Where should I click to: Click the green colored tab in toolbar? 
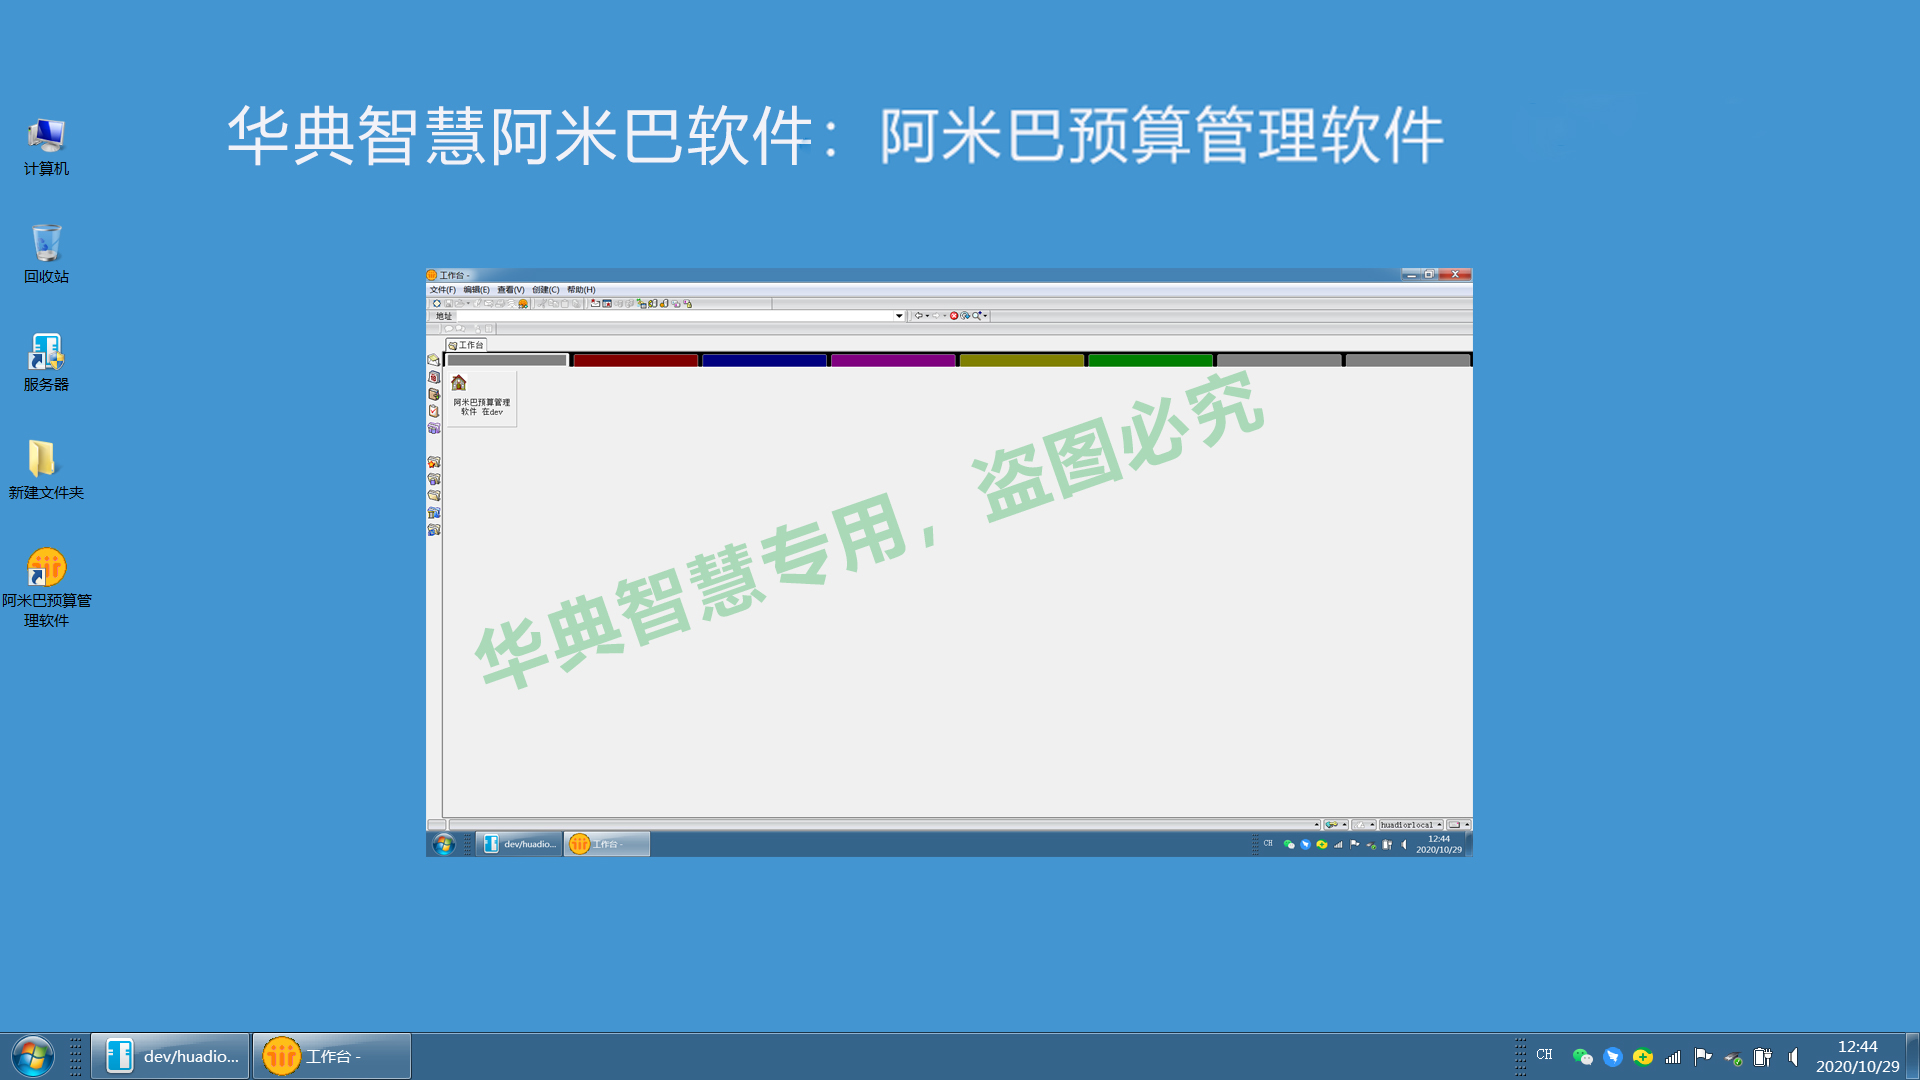click(x=1151, y=360)
